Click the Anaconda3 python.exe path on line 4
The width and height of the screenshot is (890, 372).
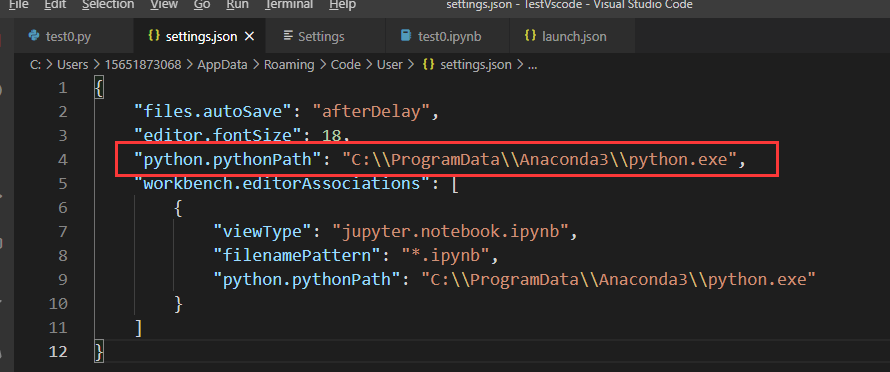tap(539, 160)
